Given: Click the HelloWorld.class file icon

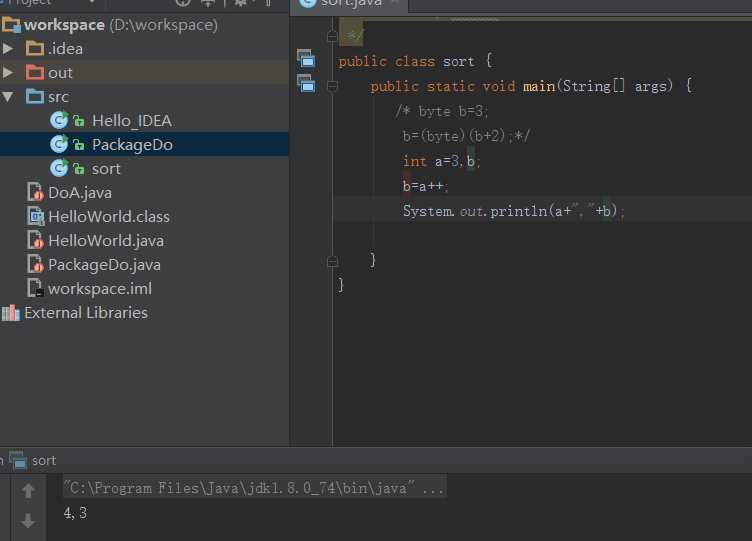Looking at the screenshot, I should [x=35, y=216].
